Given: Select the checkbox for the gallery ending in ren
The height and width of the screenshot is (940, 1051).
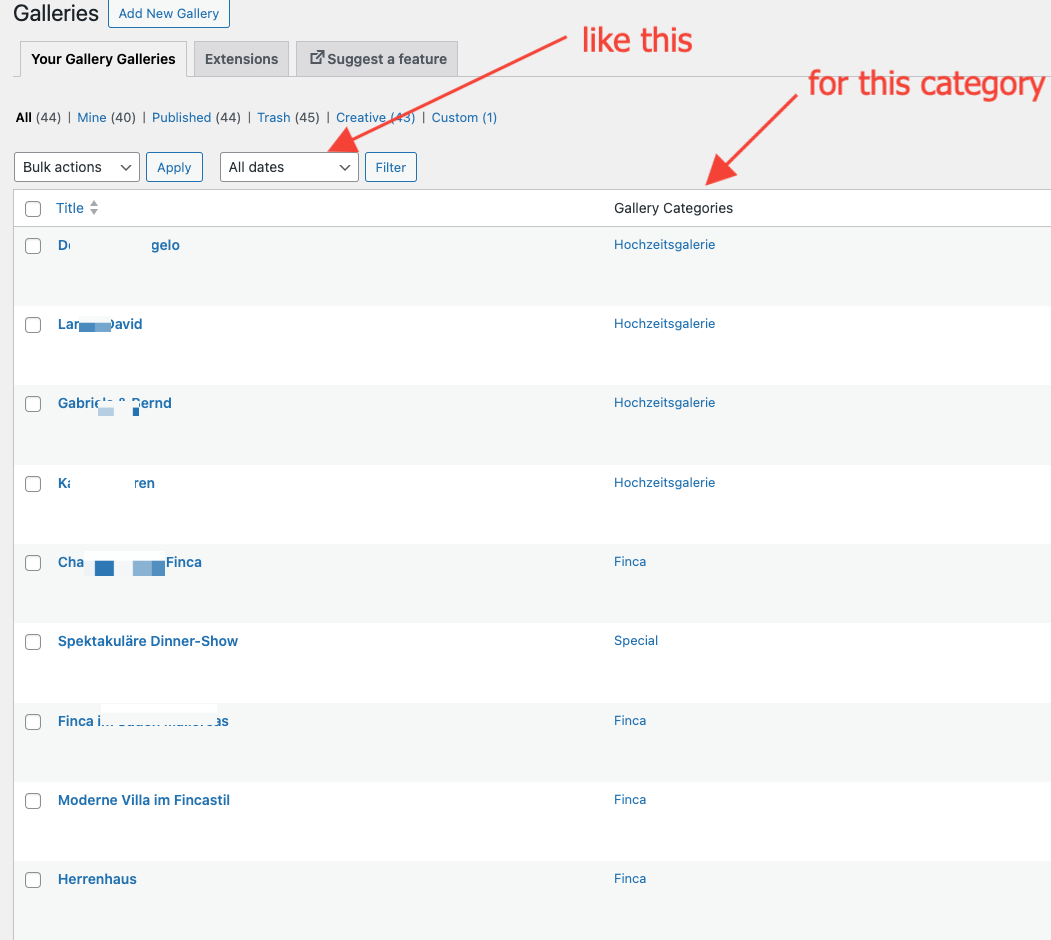Looking at the screenshot, I should [x=33, y=483].
